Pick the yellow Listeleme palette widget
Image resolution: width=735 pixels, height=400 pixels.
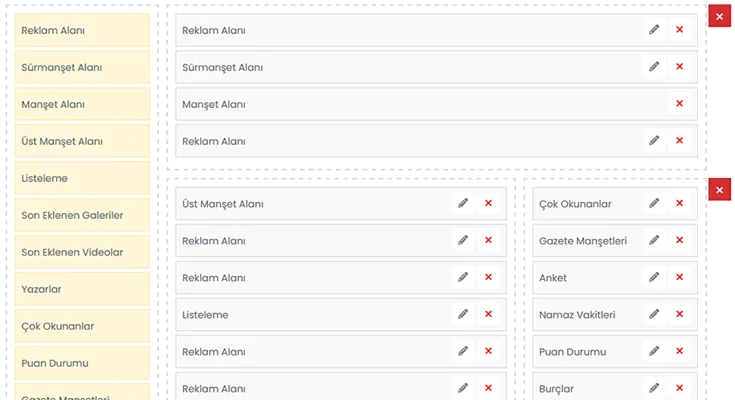(82, 178)
